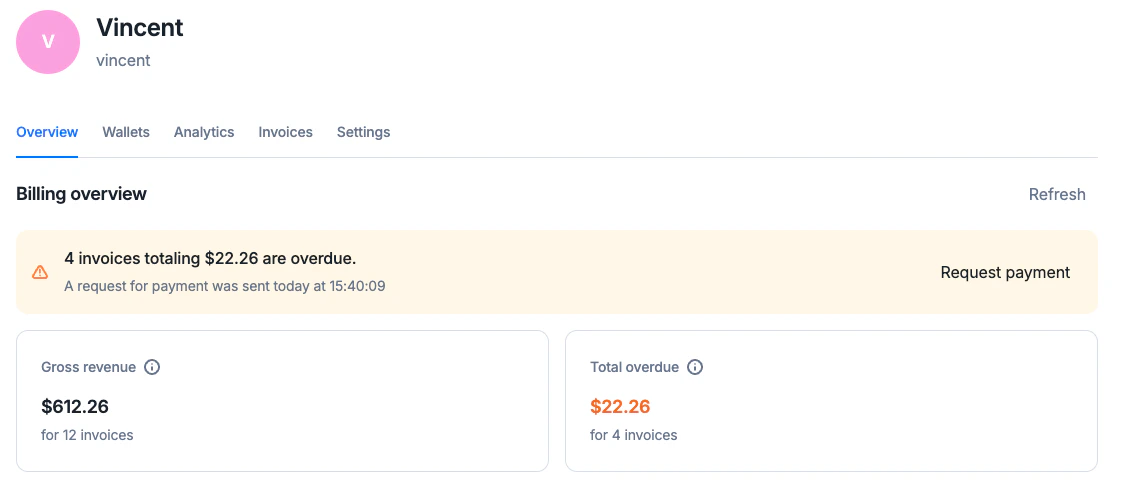Click the lowercase vincent identifier text
Image resolution: width=1123 pixels, height=485 pixels.
click(x=123, y=61)
